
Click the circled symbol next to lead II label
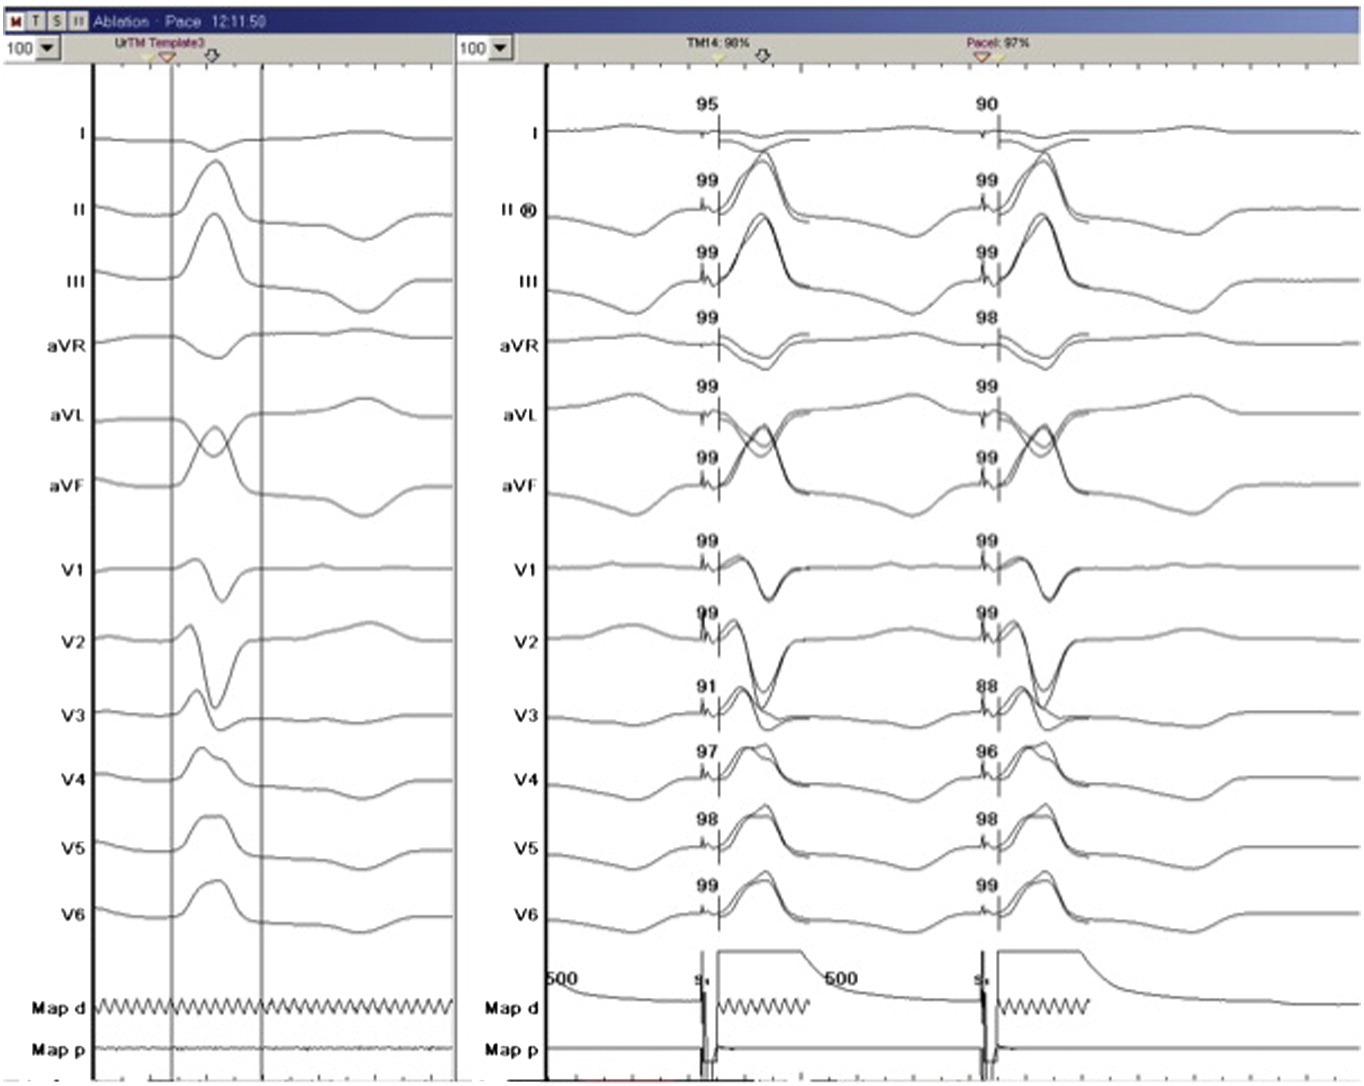click(529, 211)
